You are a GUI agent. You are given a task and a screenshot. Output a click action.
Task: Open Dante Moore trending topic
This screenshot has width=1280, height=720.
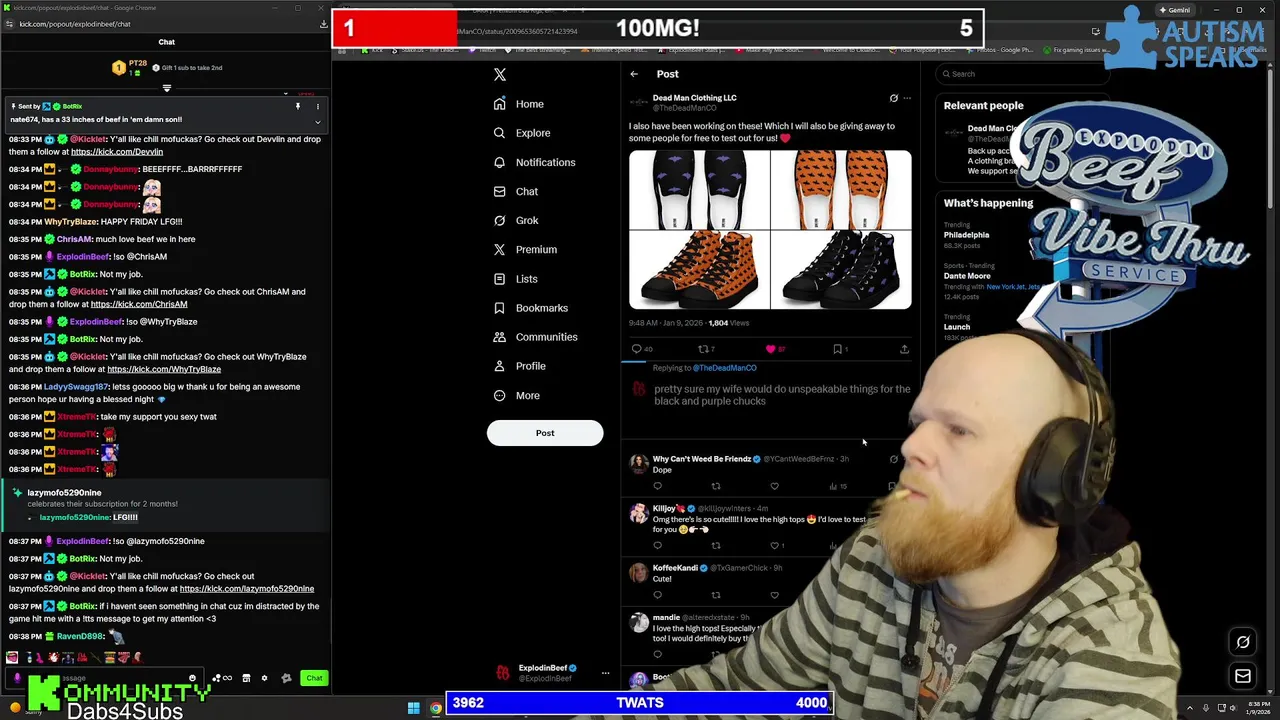(967, 276)
